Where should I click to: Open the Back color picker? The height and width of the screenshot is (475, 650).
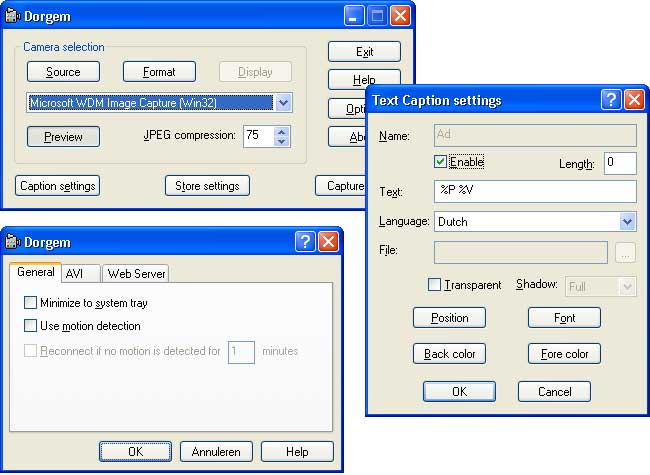click(x=449, y=354)
